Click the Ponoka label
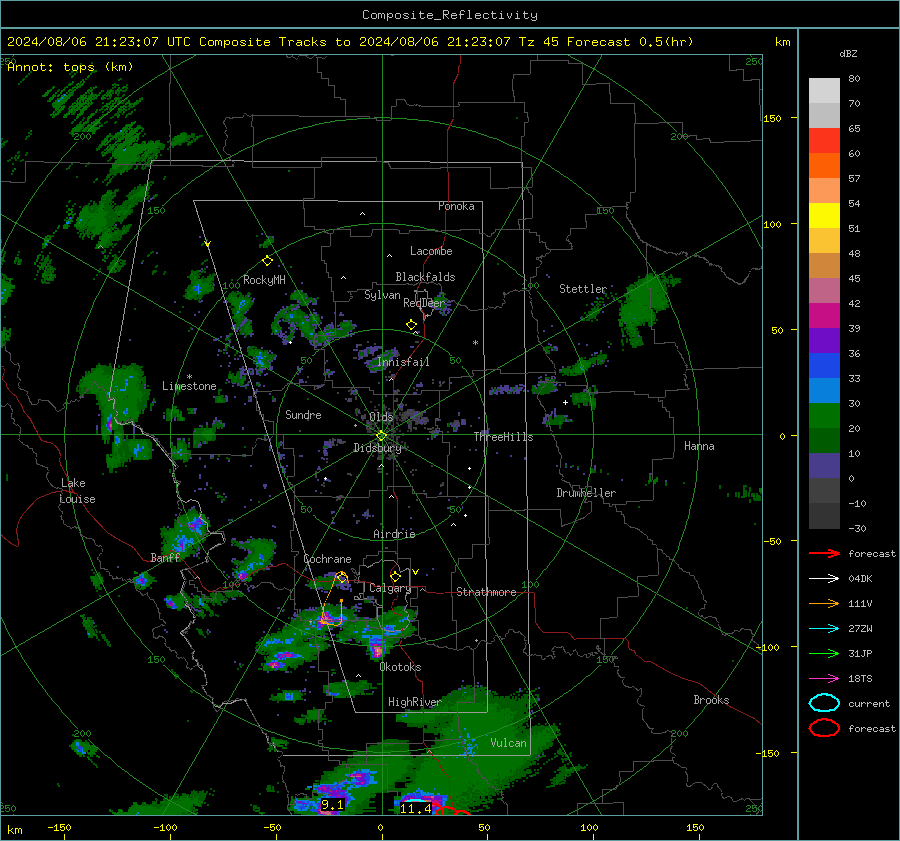900x841 pixels. point(456,206)
